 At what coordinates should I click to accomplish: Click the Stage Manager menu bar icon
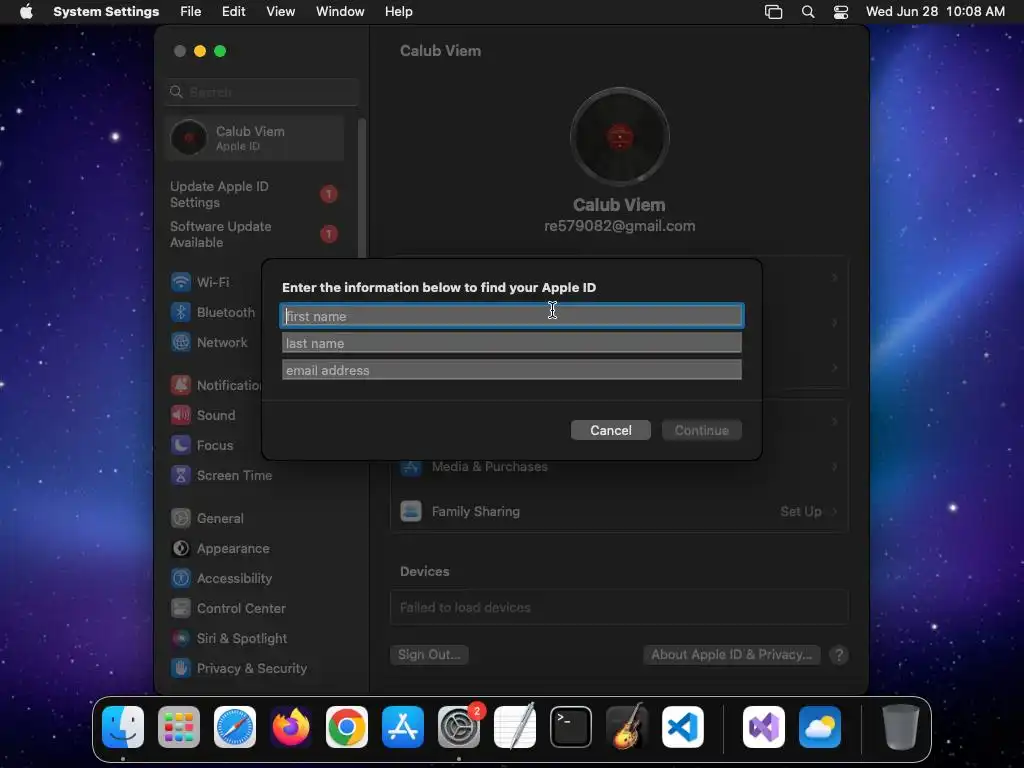(773, 12)
